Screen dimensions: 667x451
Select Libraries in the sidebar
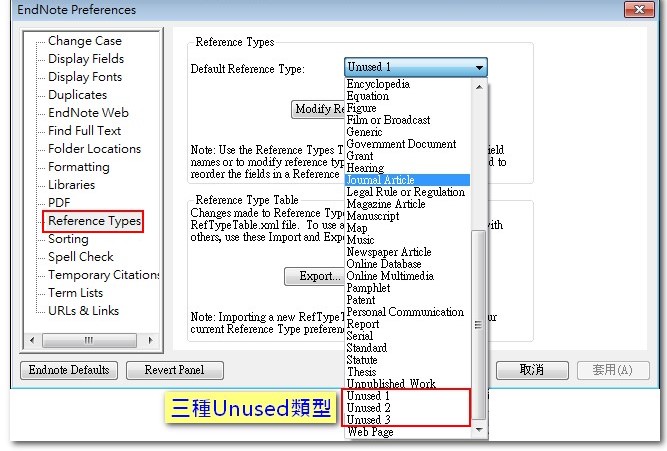tap(71, 185)
